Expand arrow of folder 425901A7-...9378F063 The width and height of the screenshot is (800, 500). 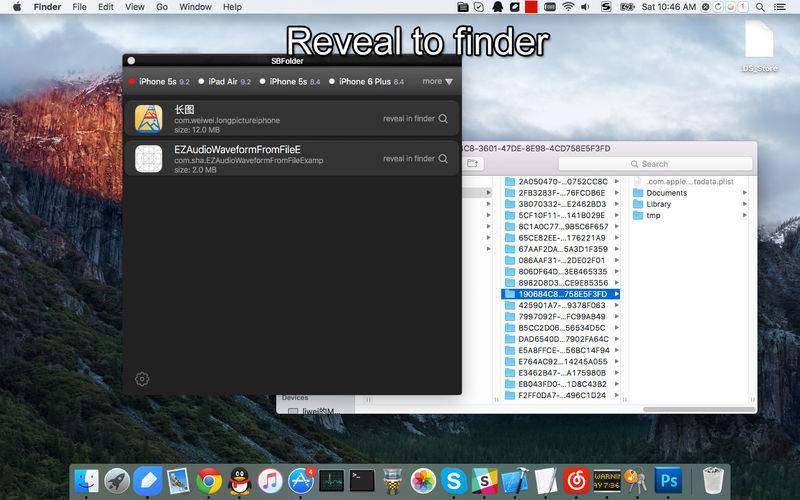pyautogui.click(x=616, y=305)
